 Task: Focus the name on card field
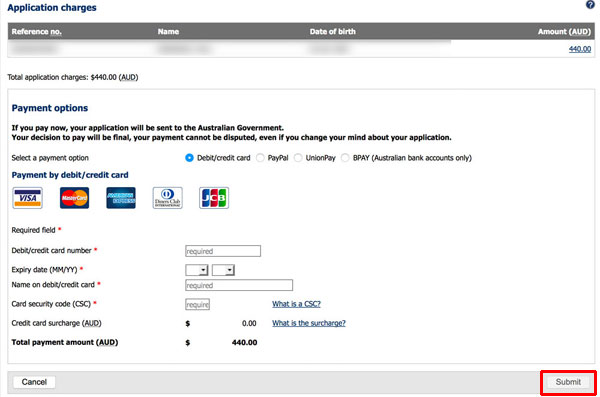[239, 285]
